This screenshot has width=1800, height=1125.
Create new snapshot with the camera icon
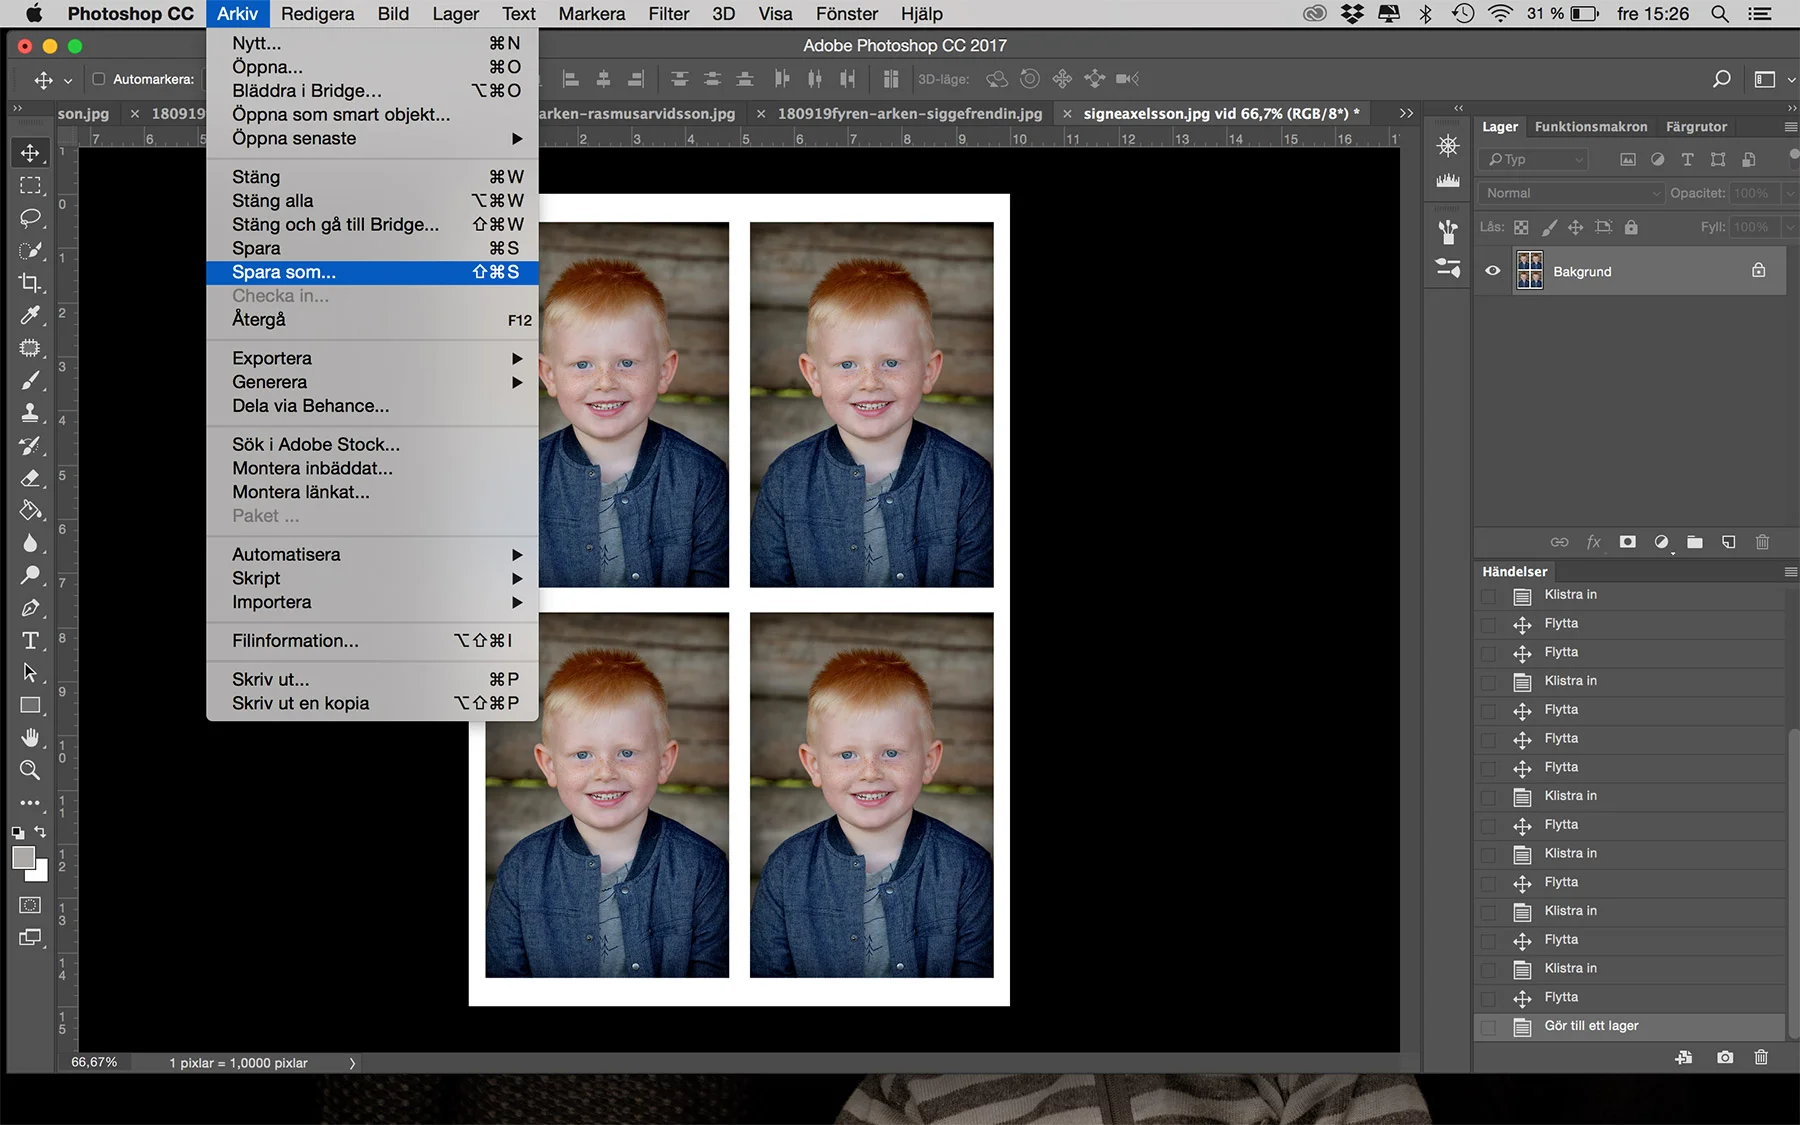(1725, 1057)
